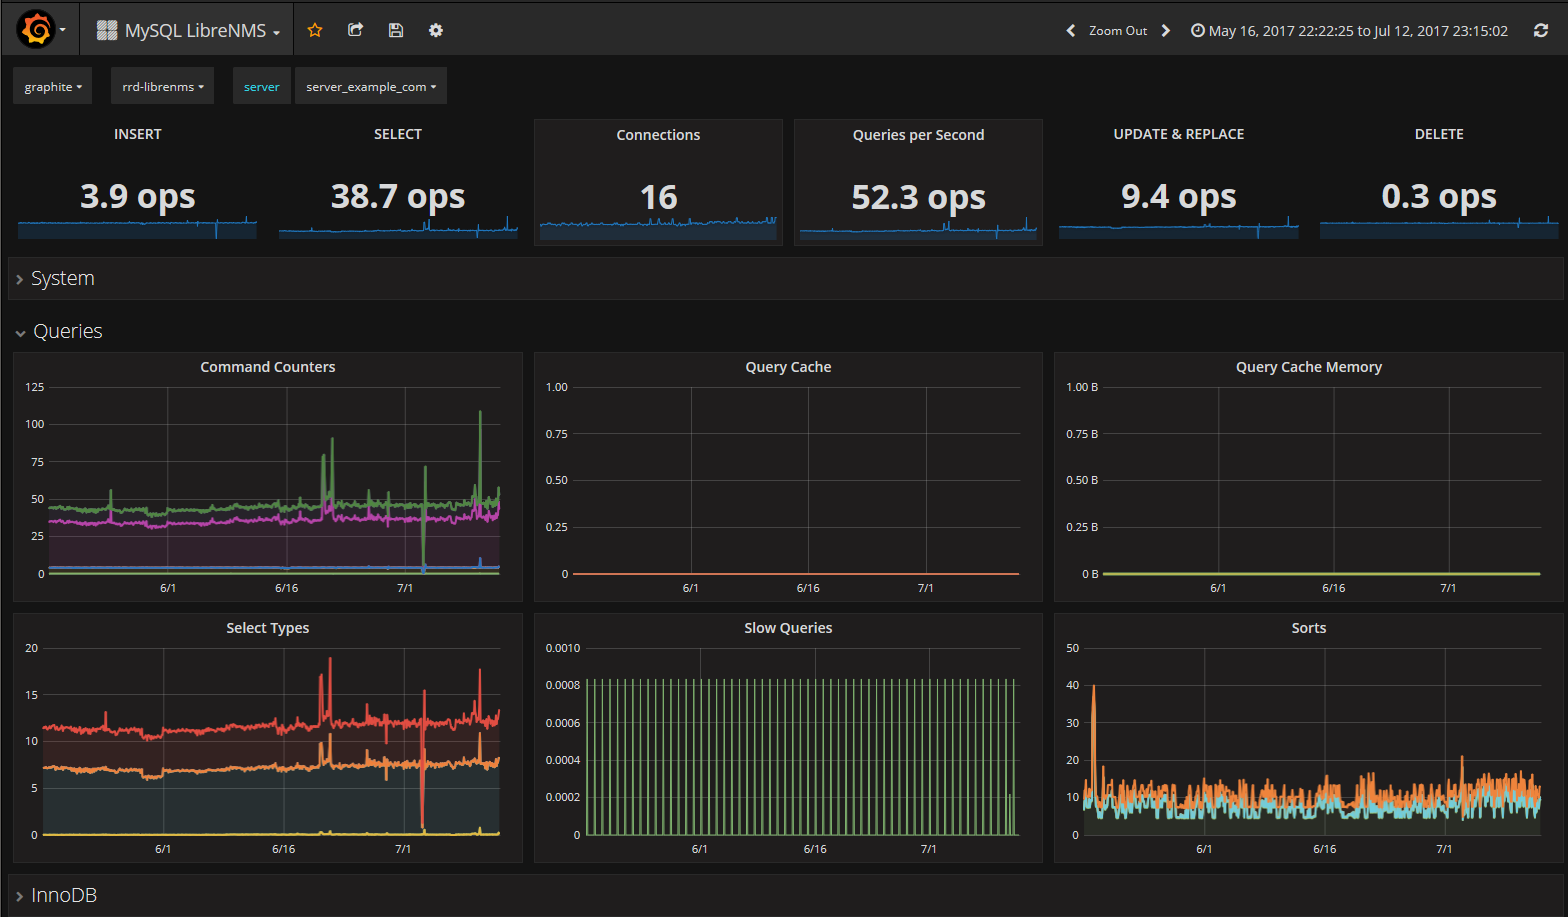Click the Queries per Second stat panel

[x=918, y=182]
